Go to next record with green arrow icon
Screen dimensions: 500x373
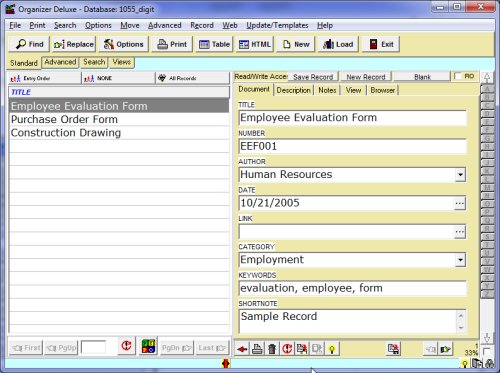(x=445, y=349)
